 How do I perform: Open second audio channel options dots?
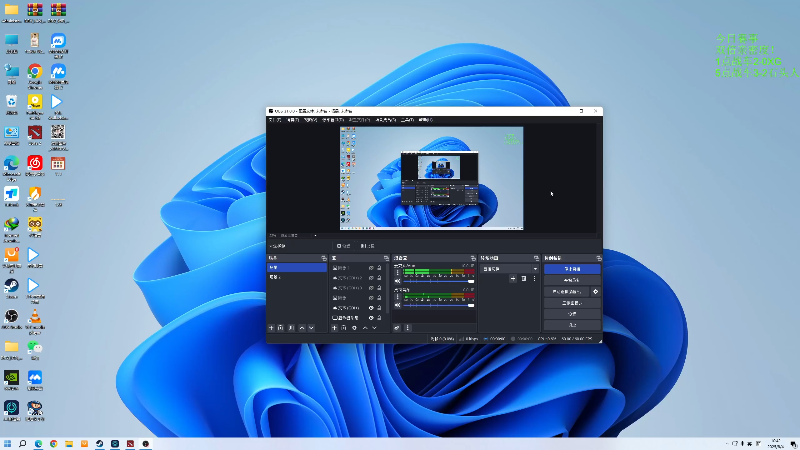(397, 296)
